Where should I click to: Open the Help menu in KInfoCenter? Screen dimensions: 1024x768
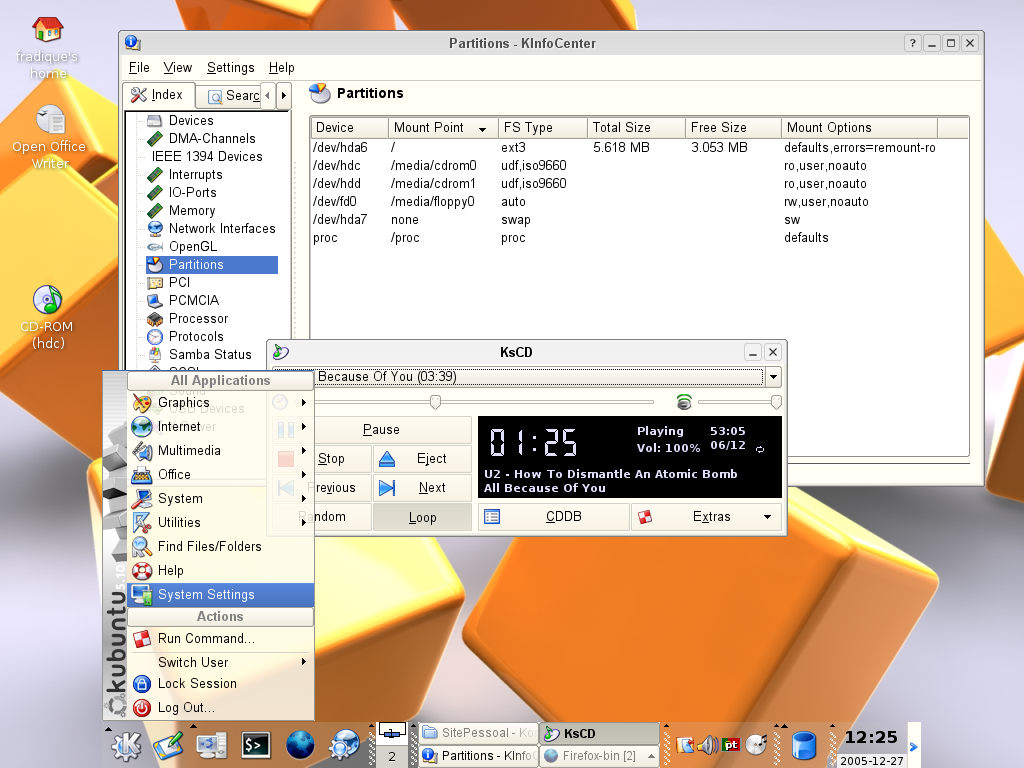(x=281, y=68)
